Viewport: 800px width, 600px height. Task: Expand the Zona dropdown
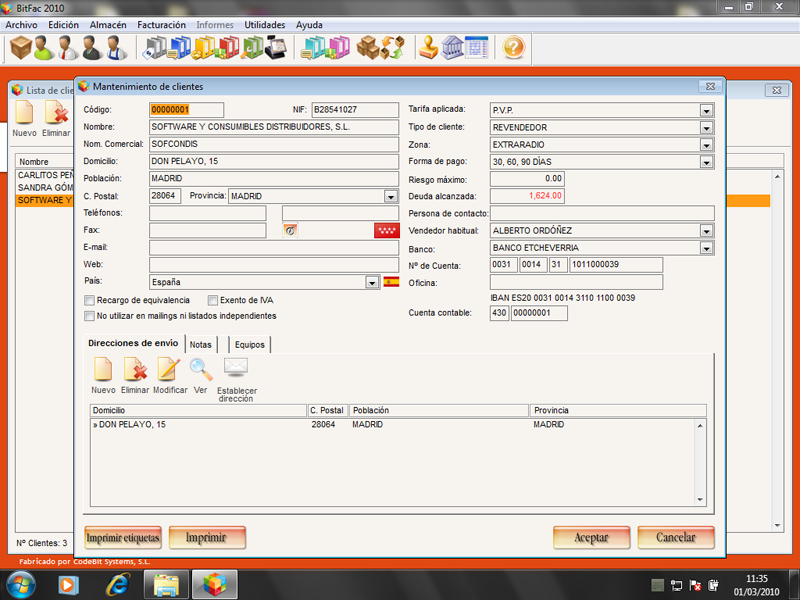tap(706, 145)
